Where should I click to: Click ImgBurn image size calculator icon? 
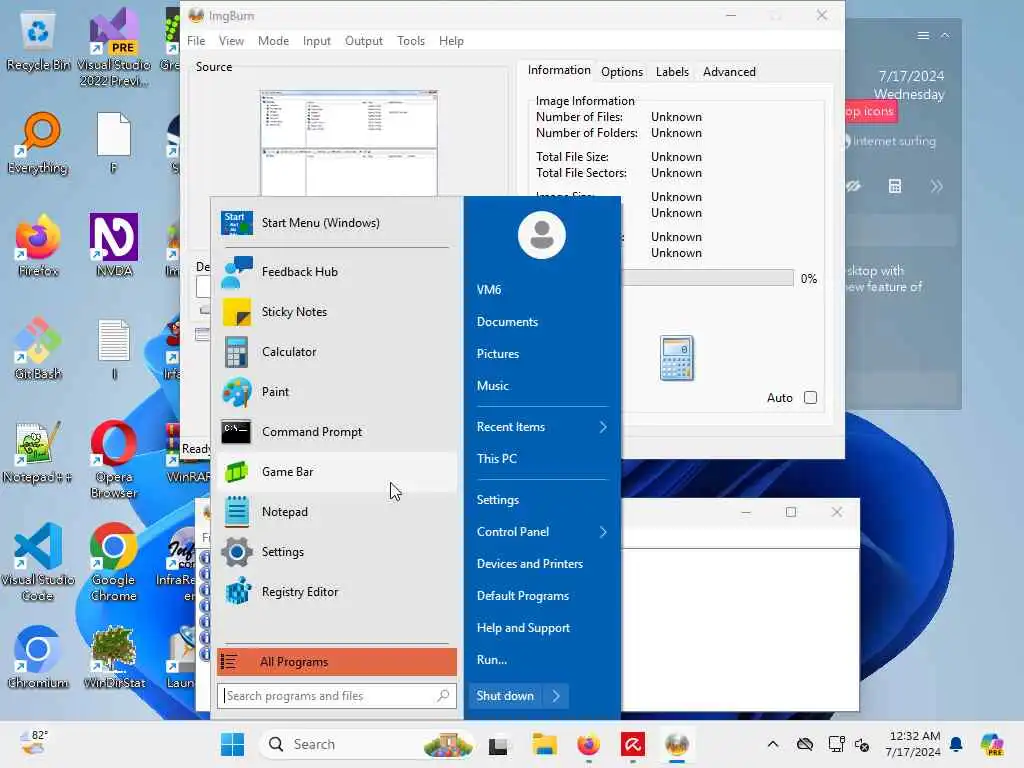[677, 358]
